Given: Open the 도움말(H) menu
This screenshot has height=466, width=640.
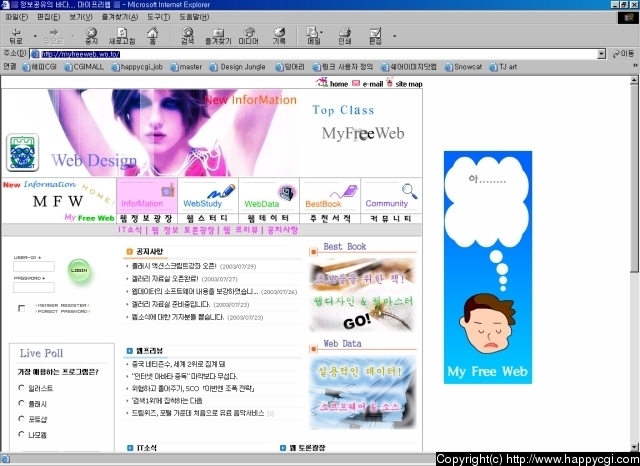Looking at the screenshot, I should tap(194, 17).
